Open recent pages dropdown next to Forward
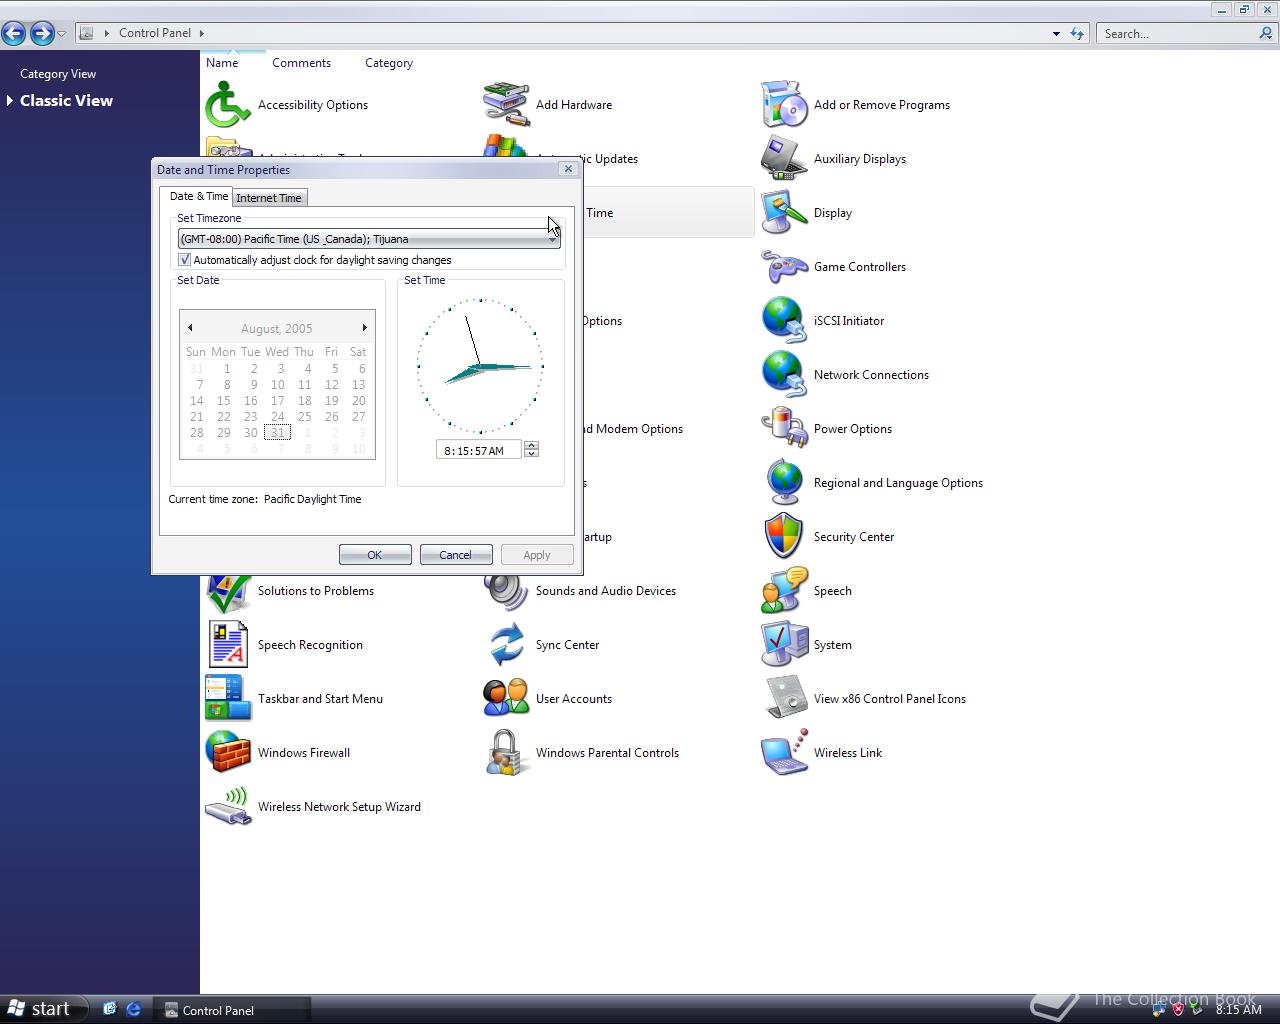The image size is (1280, 1024). [x=62, y=34]
